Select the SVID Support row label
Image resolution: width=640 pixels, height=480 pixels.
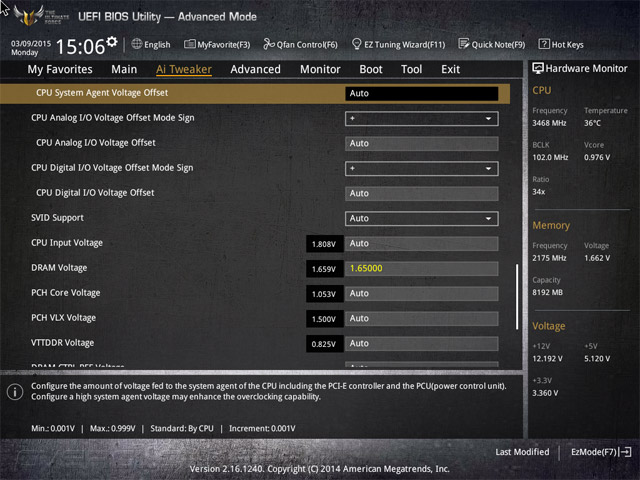(x=58, y=218)
